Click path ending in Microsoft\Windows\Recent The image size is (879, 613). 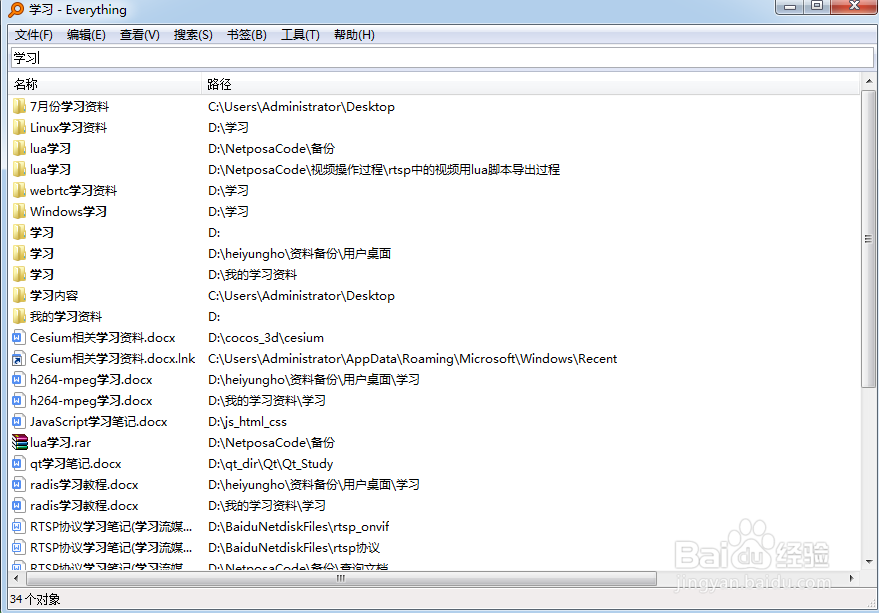click(412, 358)
